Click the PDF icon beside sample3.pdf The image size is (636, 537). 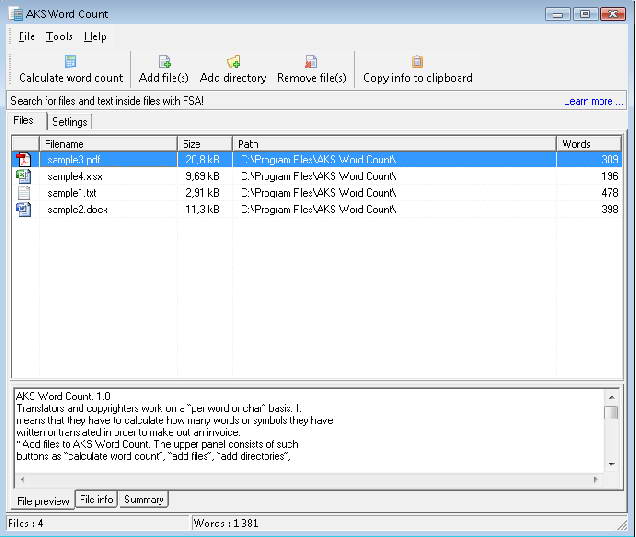click(x=24, y=159)
